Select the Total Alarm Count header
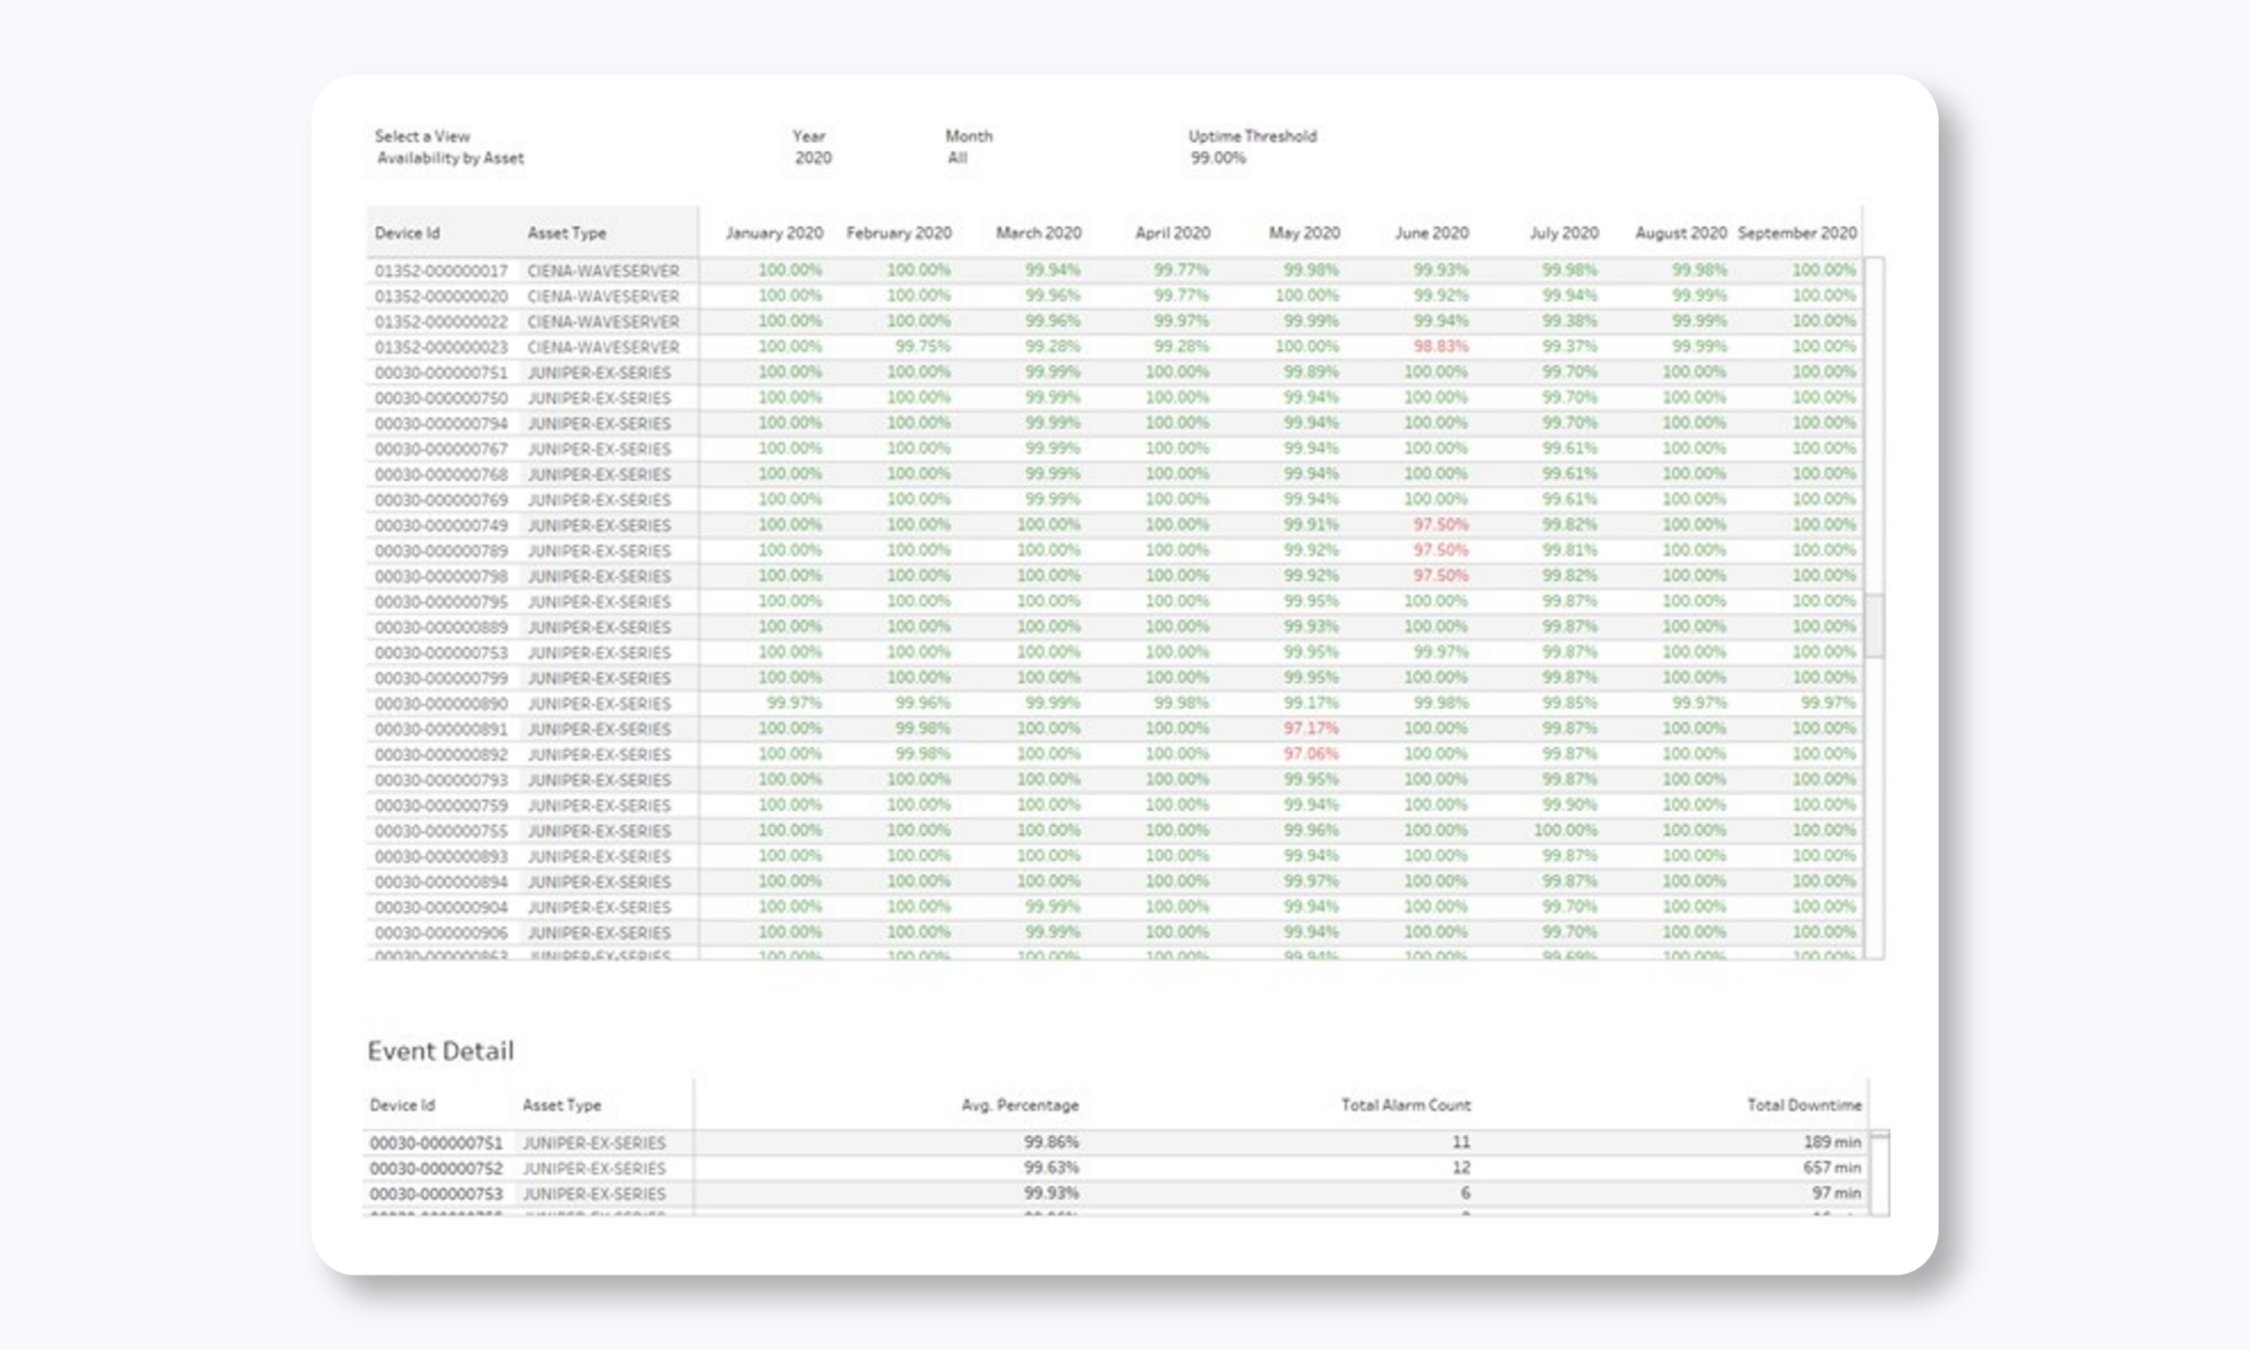The width and height of the screenshot is (2250, 1350). pyautogui.click(x=1404, y=1105)
